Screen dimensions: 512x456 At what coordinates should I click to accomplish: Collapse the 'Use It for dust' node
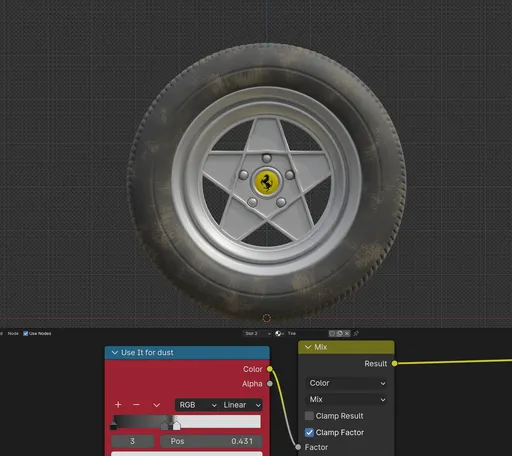115,352
